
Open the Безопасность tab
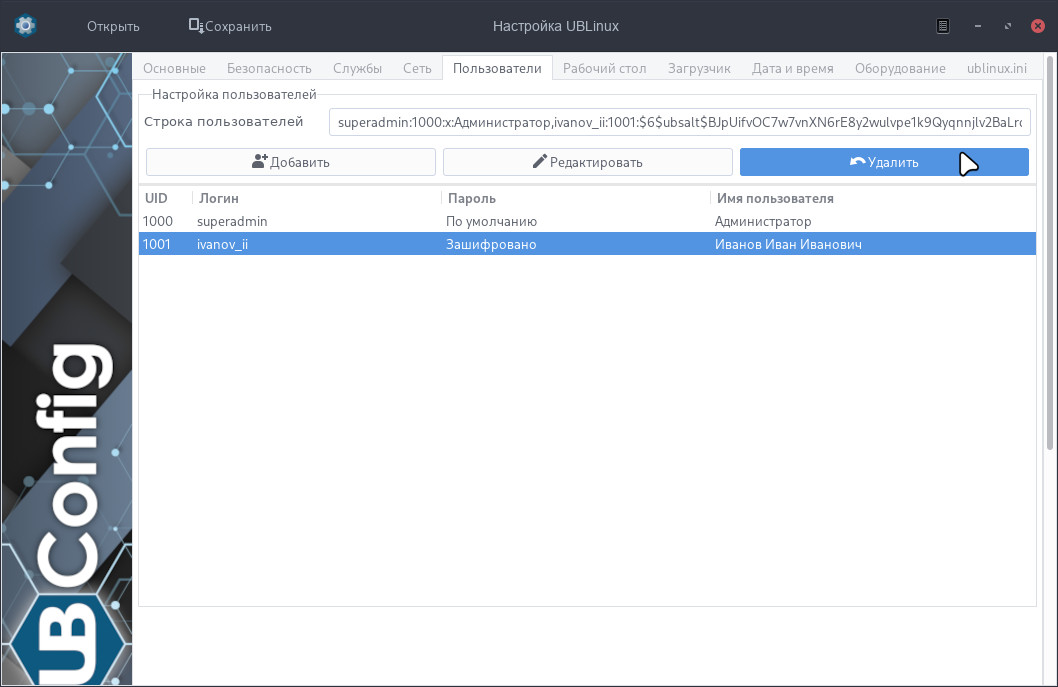coord(269,68)
